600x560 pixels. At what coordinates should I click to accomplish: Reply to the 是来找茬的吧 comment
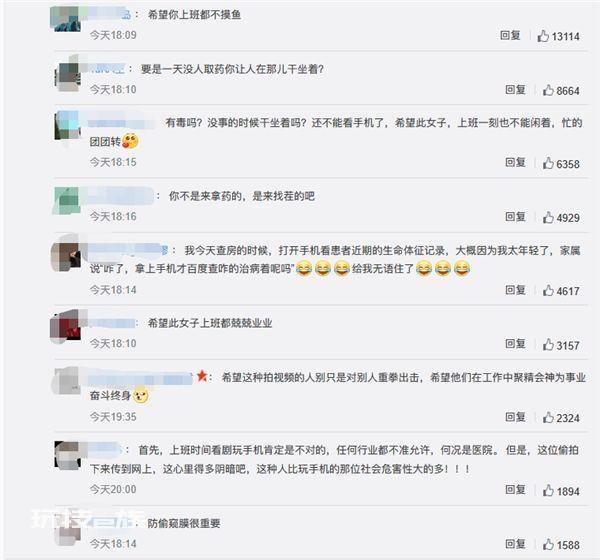point(515,217)
